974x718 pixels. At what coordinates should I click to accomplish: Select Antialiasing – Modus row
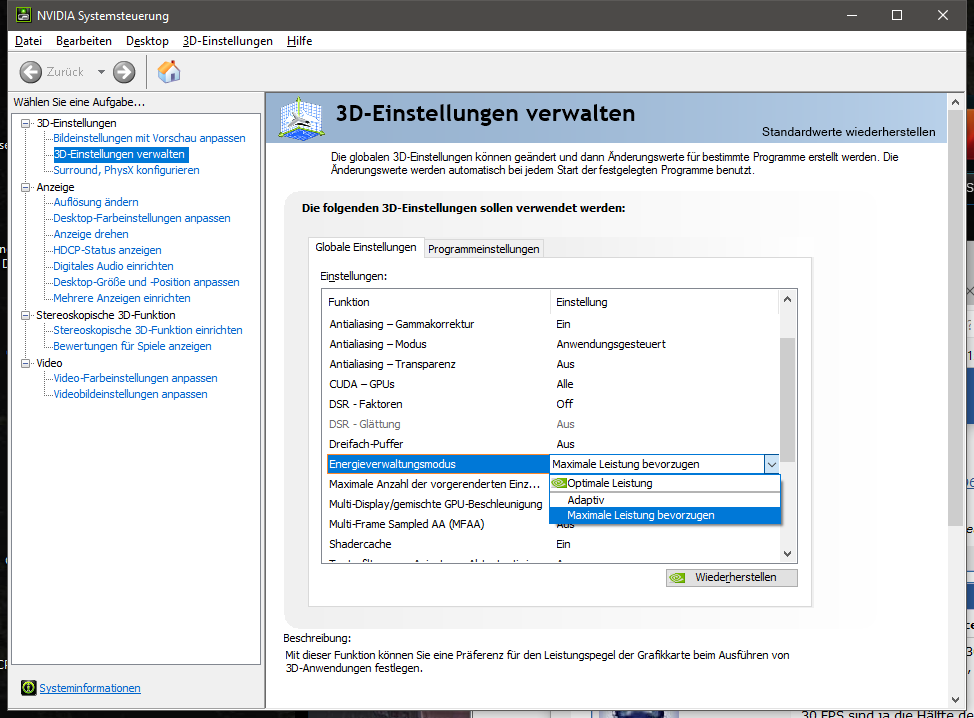pyautogui.click(x=552, y=344)
